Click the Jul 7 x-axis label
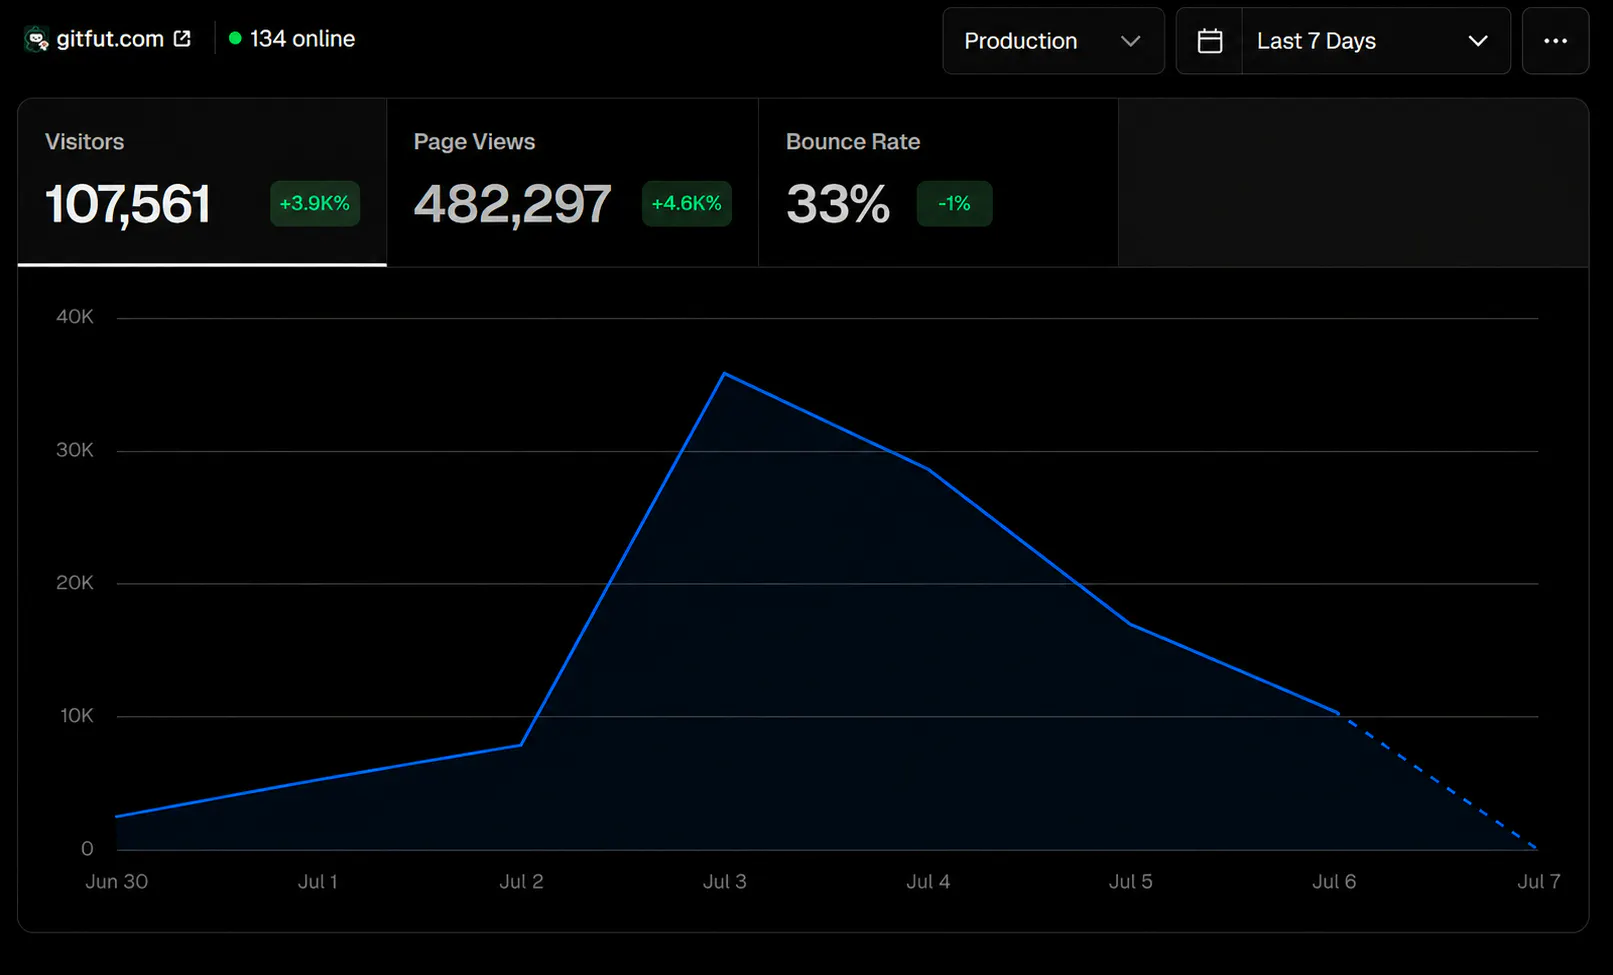Viewport: 1613px width, 975px height. click(x=1538, y=881)
